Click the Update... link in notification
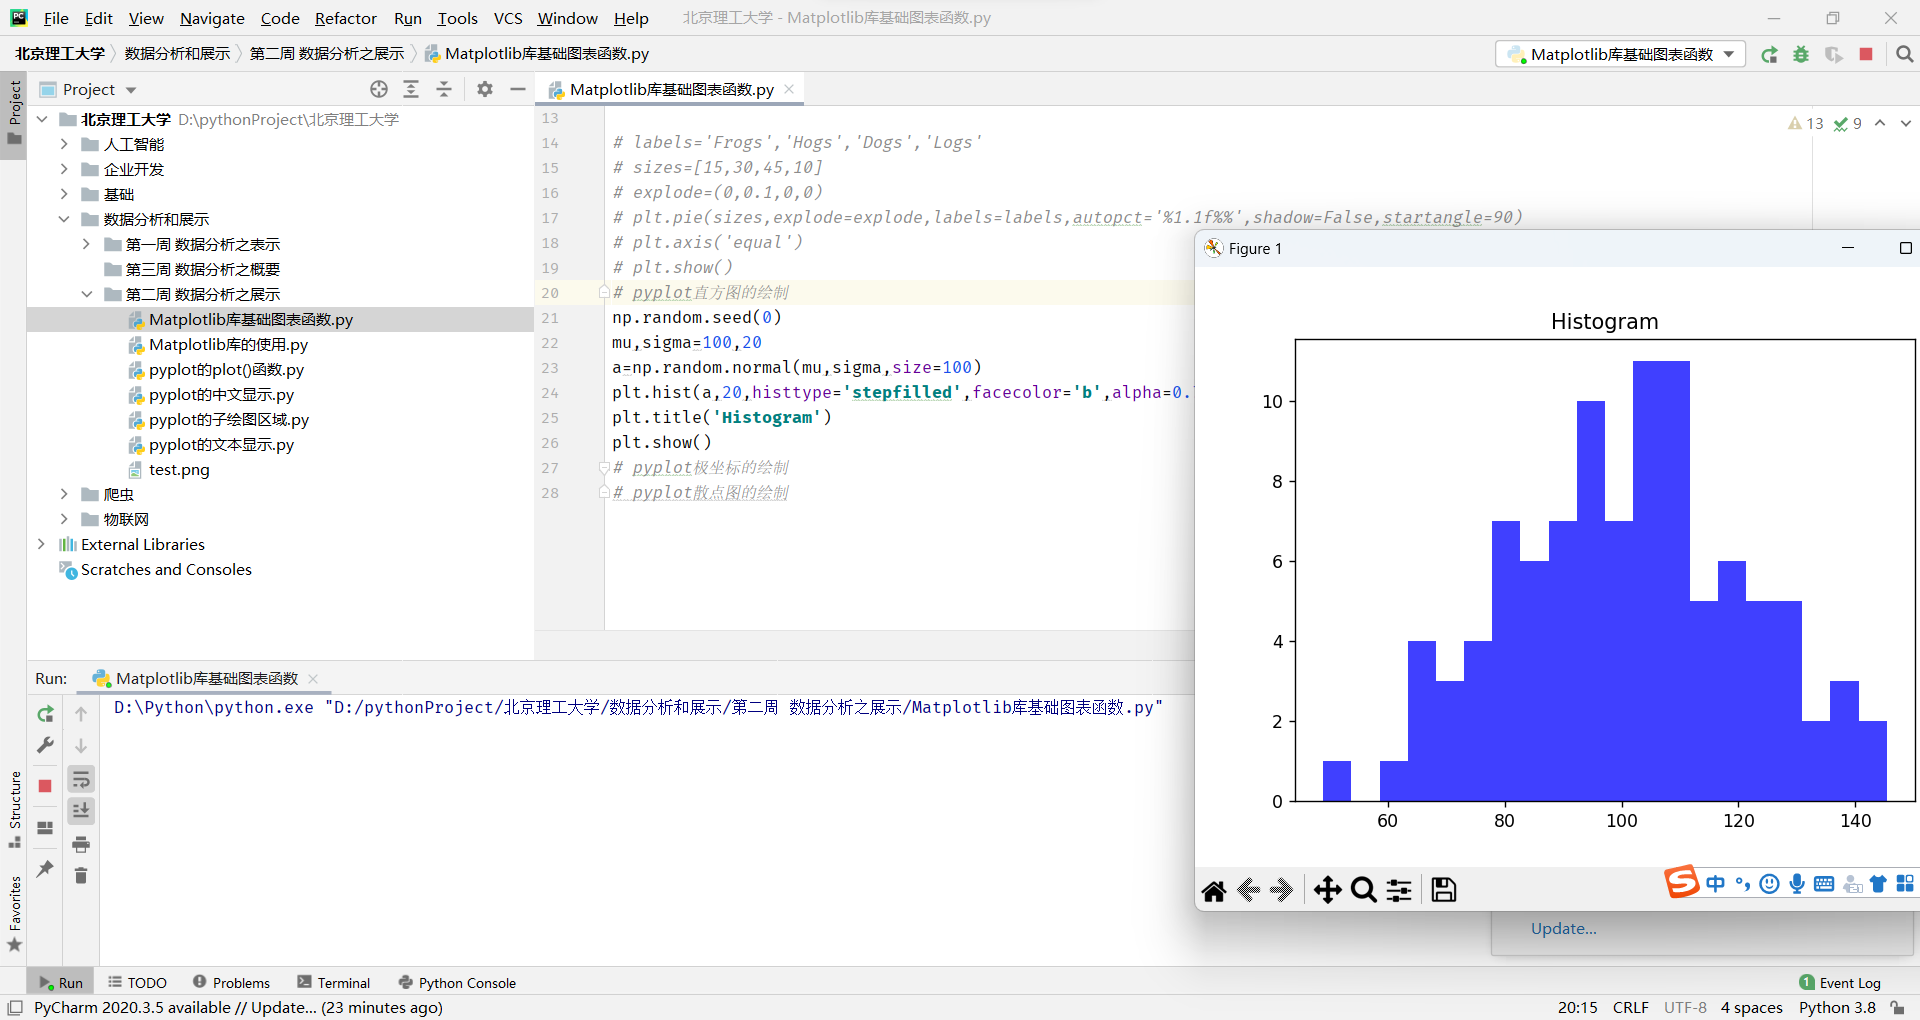Viewport: 1920px width, 1020px height. [1563, 929]
